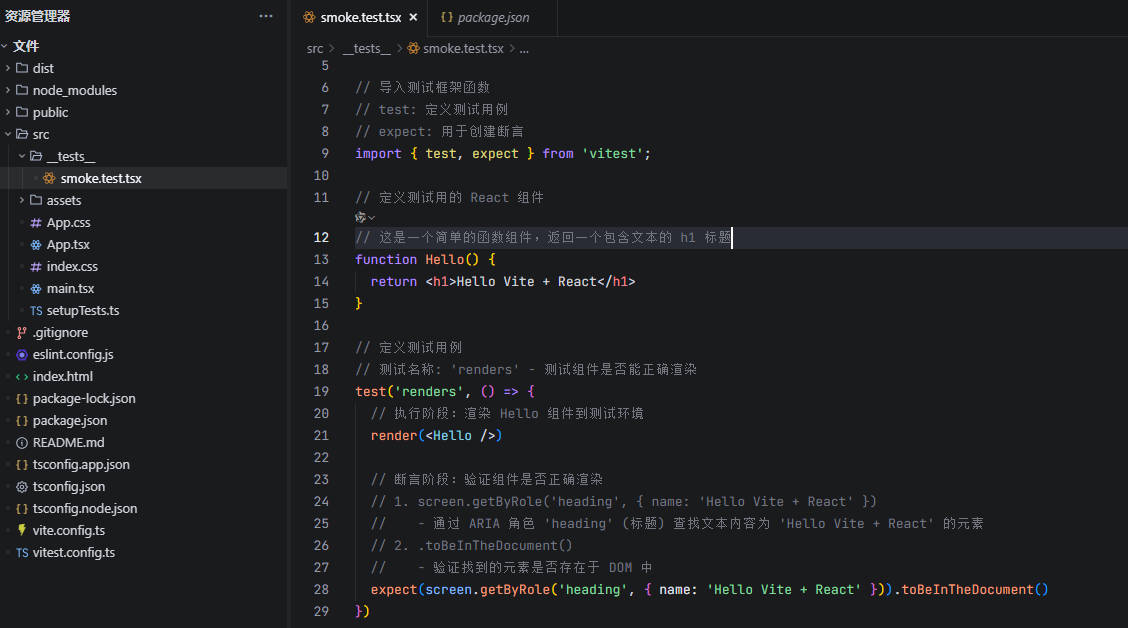Select the smoke.test.tsx editor tab

point(360,17)
